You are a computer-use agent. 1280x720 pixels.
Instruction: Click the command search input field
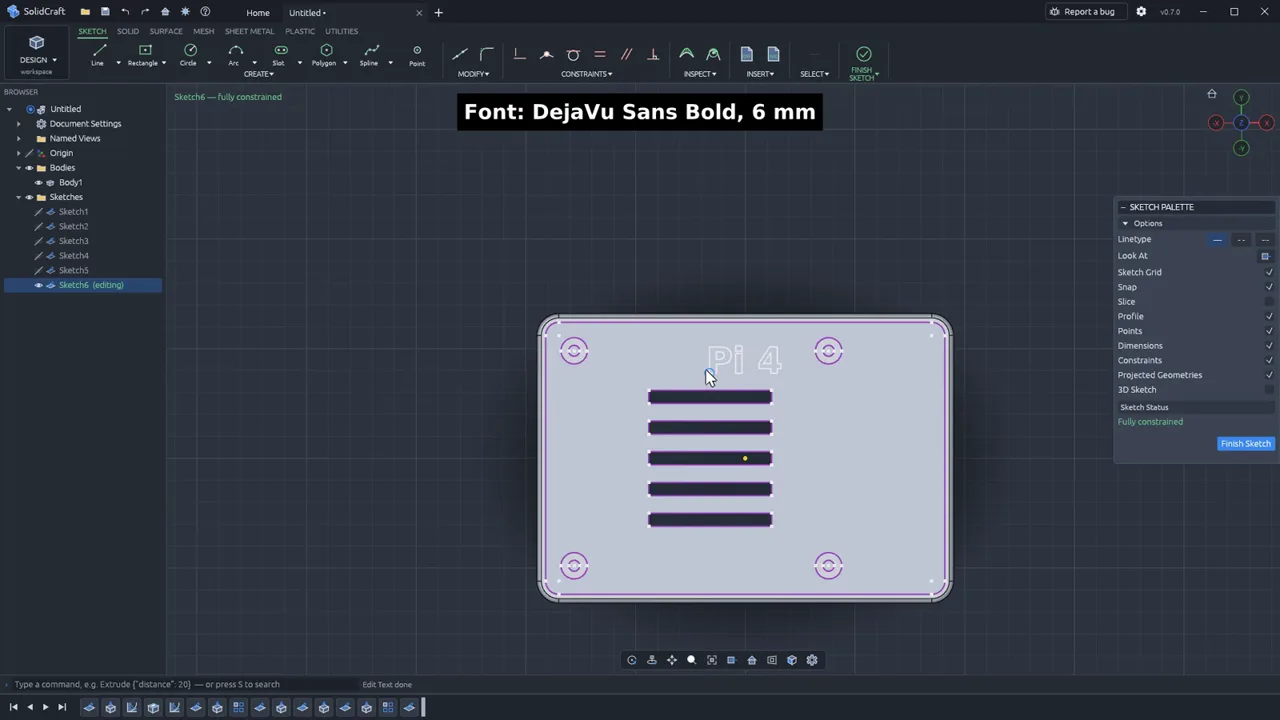[180, 685]
